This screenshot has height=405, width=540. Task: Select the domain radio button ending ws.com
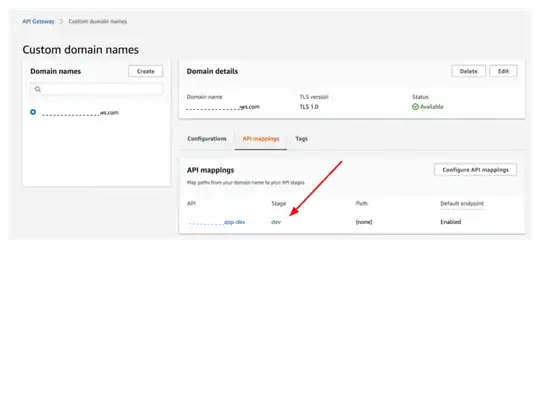33,112
